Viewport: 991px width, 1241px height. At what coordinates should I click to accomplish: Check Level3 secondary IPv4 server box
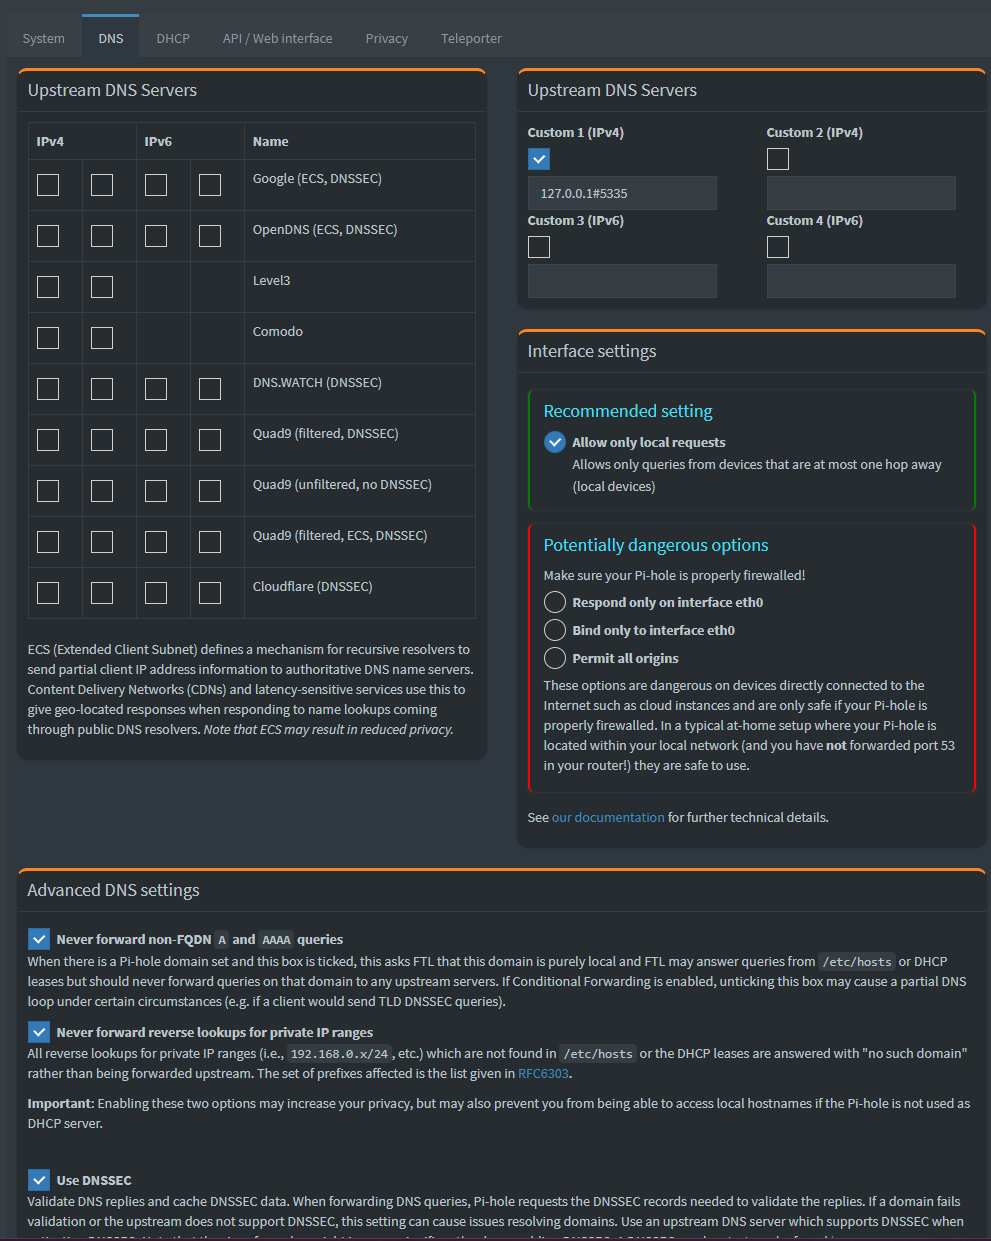(x=102, y=287)
